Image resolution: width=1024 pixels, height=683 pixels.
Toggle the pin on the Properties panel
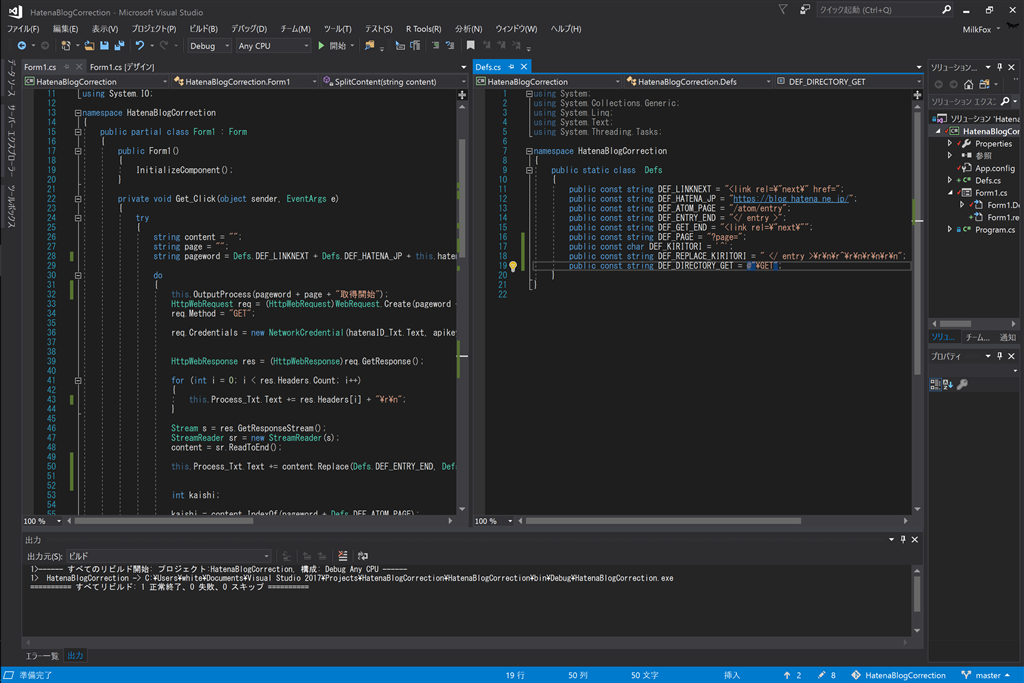point(999,356)
